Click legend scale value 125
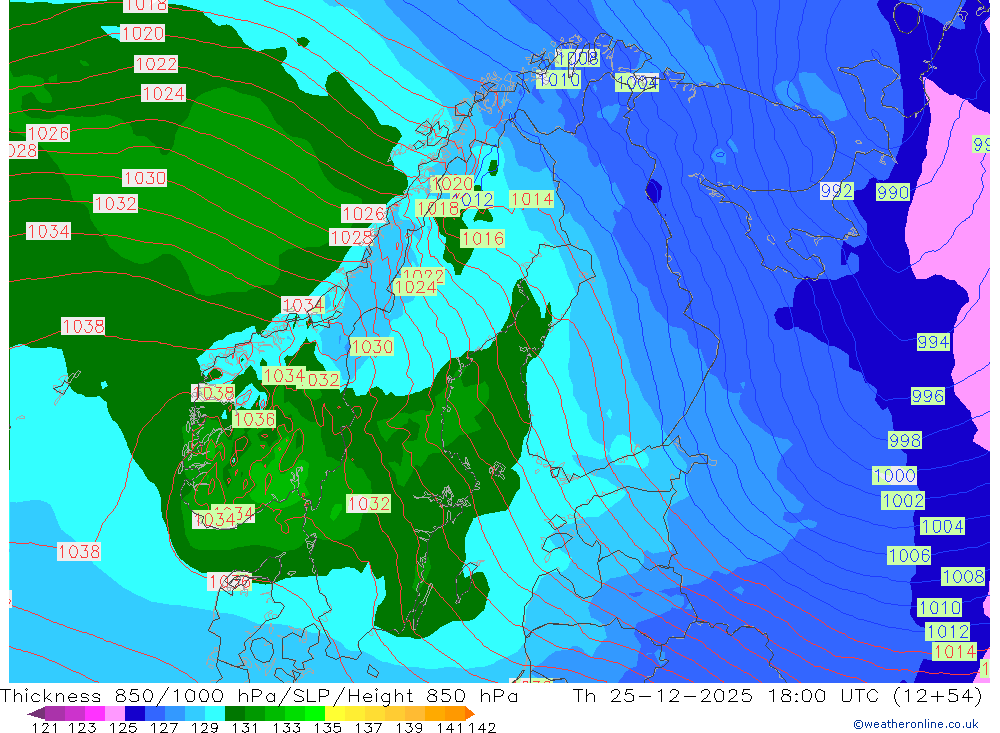Image resolution: width=1000 pixels, height=733 pixels. click(123, 727)
